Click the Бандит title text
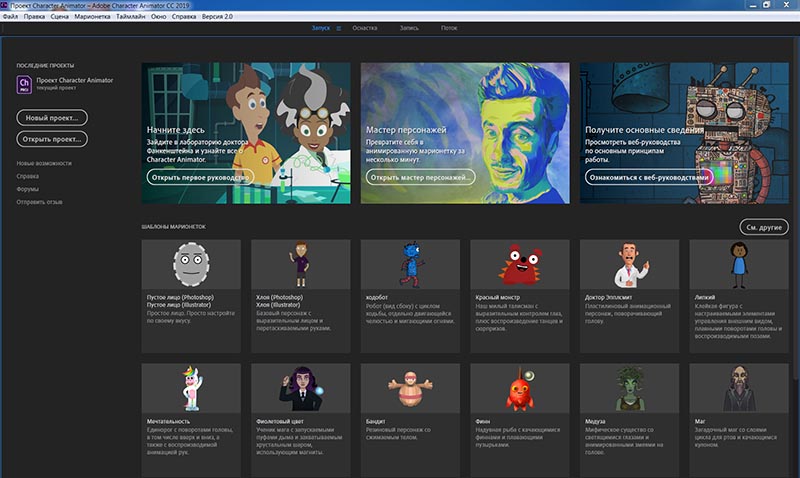Screen dimensions: 800x478 pos(376,421)
